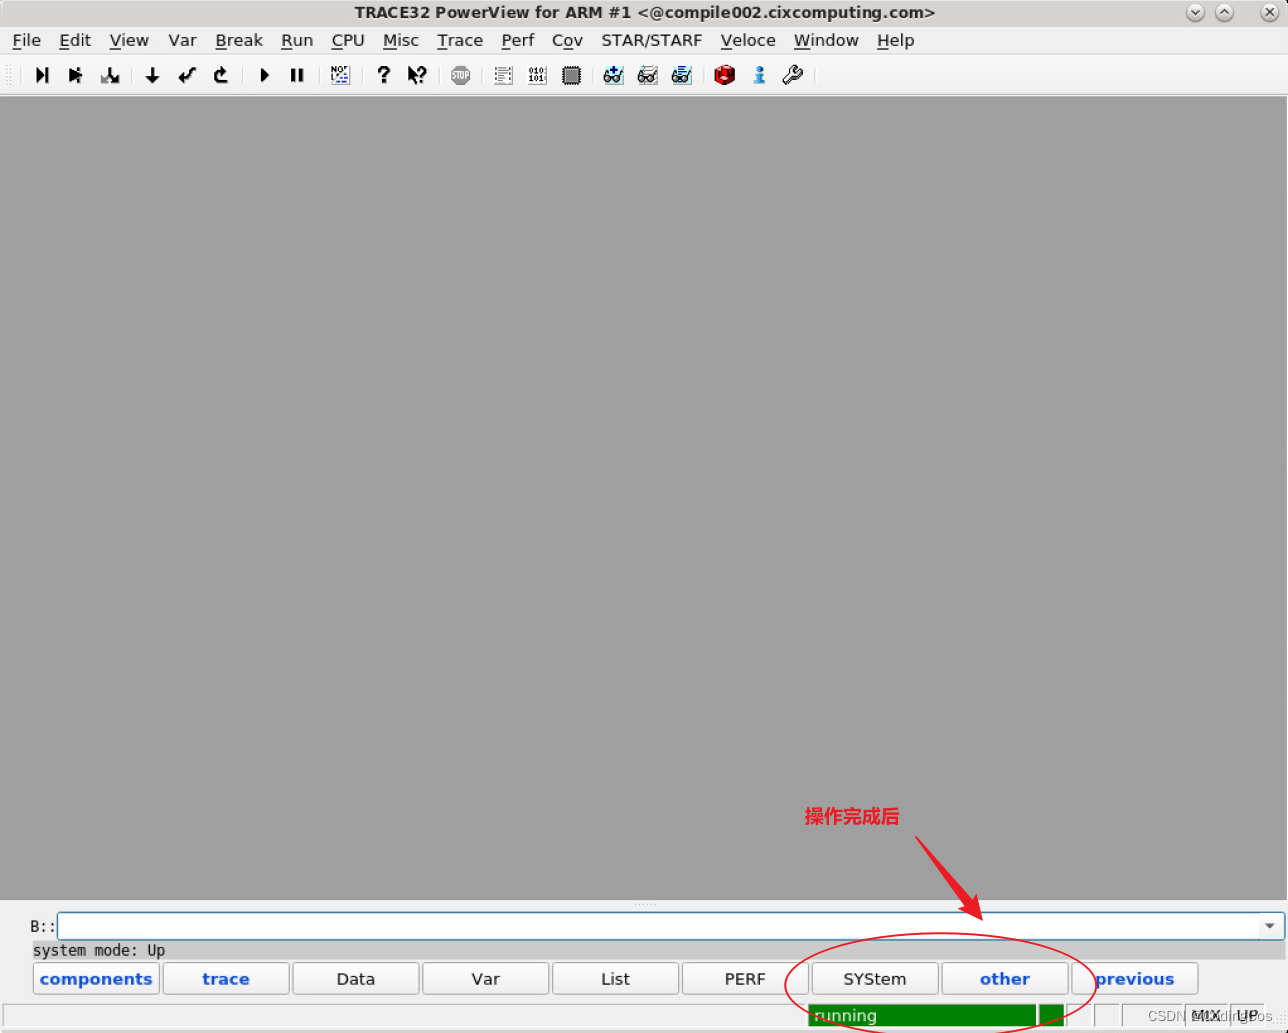Click the blue info system icon
The width and height of the screenshot is (1288, 1033).
[x=759, y=75]
